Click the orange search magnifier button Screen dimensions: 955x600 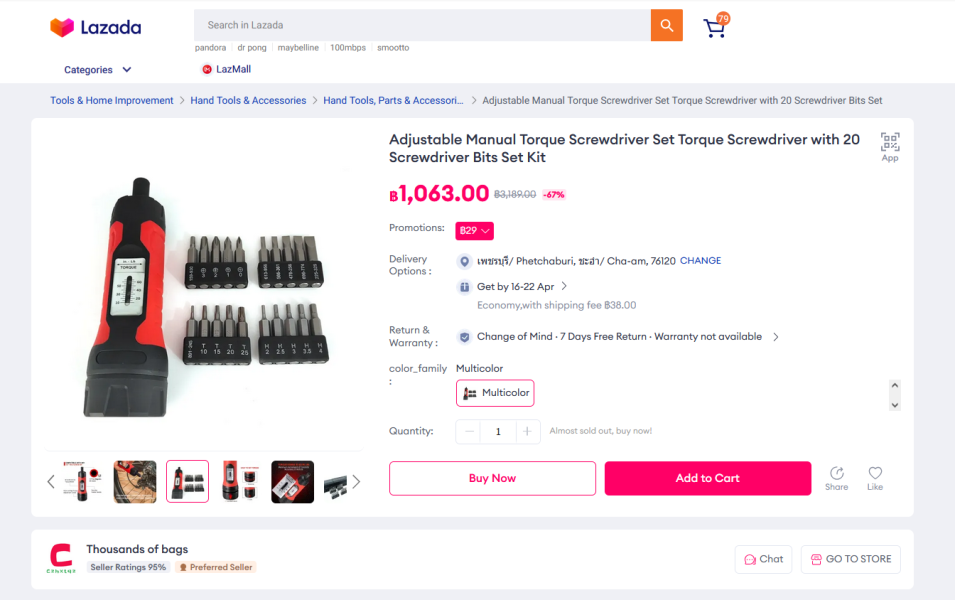pyautogui.click(x=666, y=25)
